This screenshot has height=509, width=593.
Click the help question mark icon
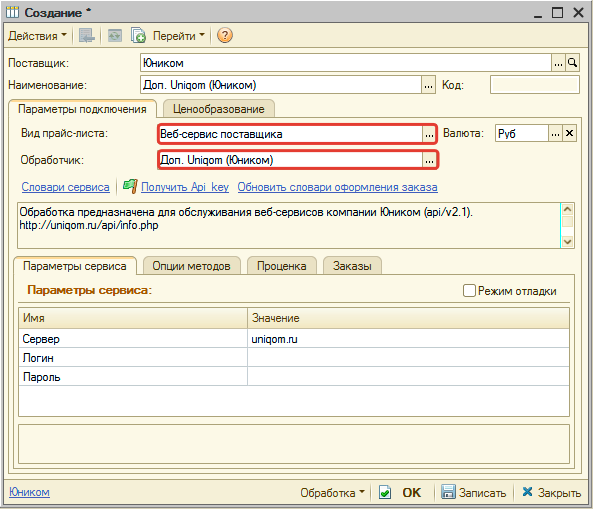[x=225, y=36]
